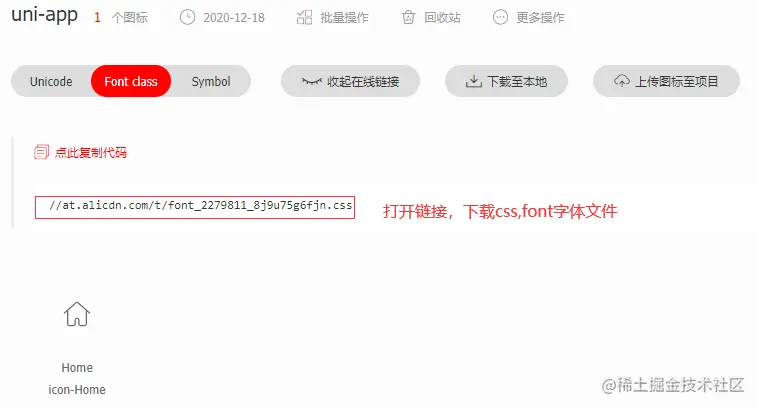Click the copy code document icon

41,152
